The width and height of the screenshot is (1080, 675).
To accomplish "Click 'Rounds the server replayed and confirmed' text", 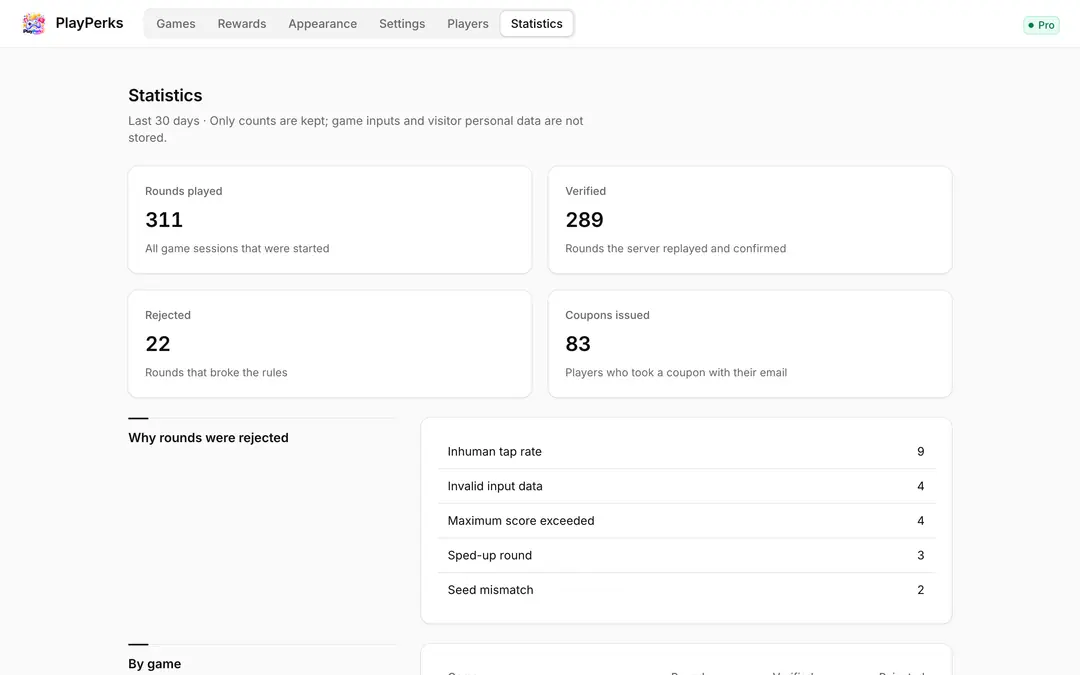I will [676, 249].
